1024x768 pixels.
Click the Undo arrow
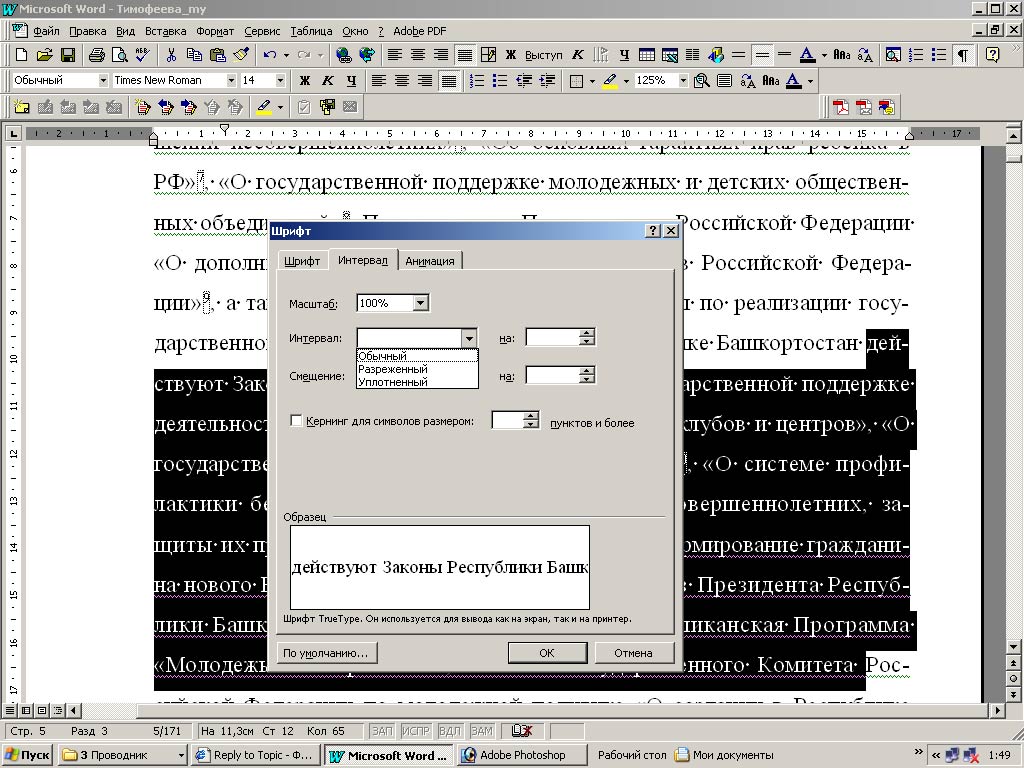(x=269, y=55)
